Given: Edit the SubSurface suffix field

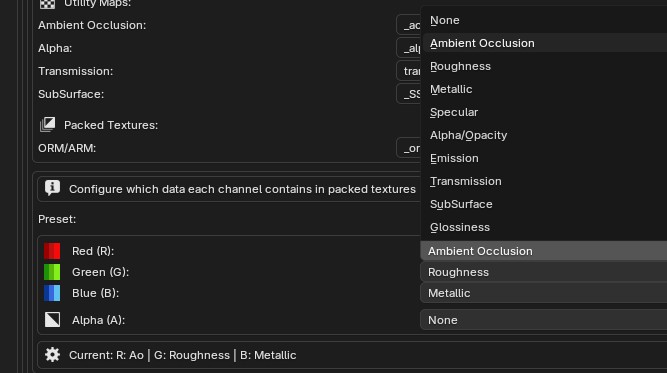Looking at the screenshot, I should 409,94.
